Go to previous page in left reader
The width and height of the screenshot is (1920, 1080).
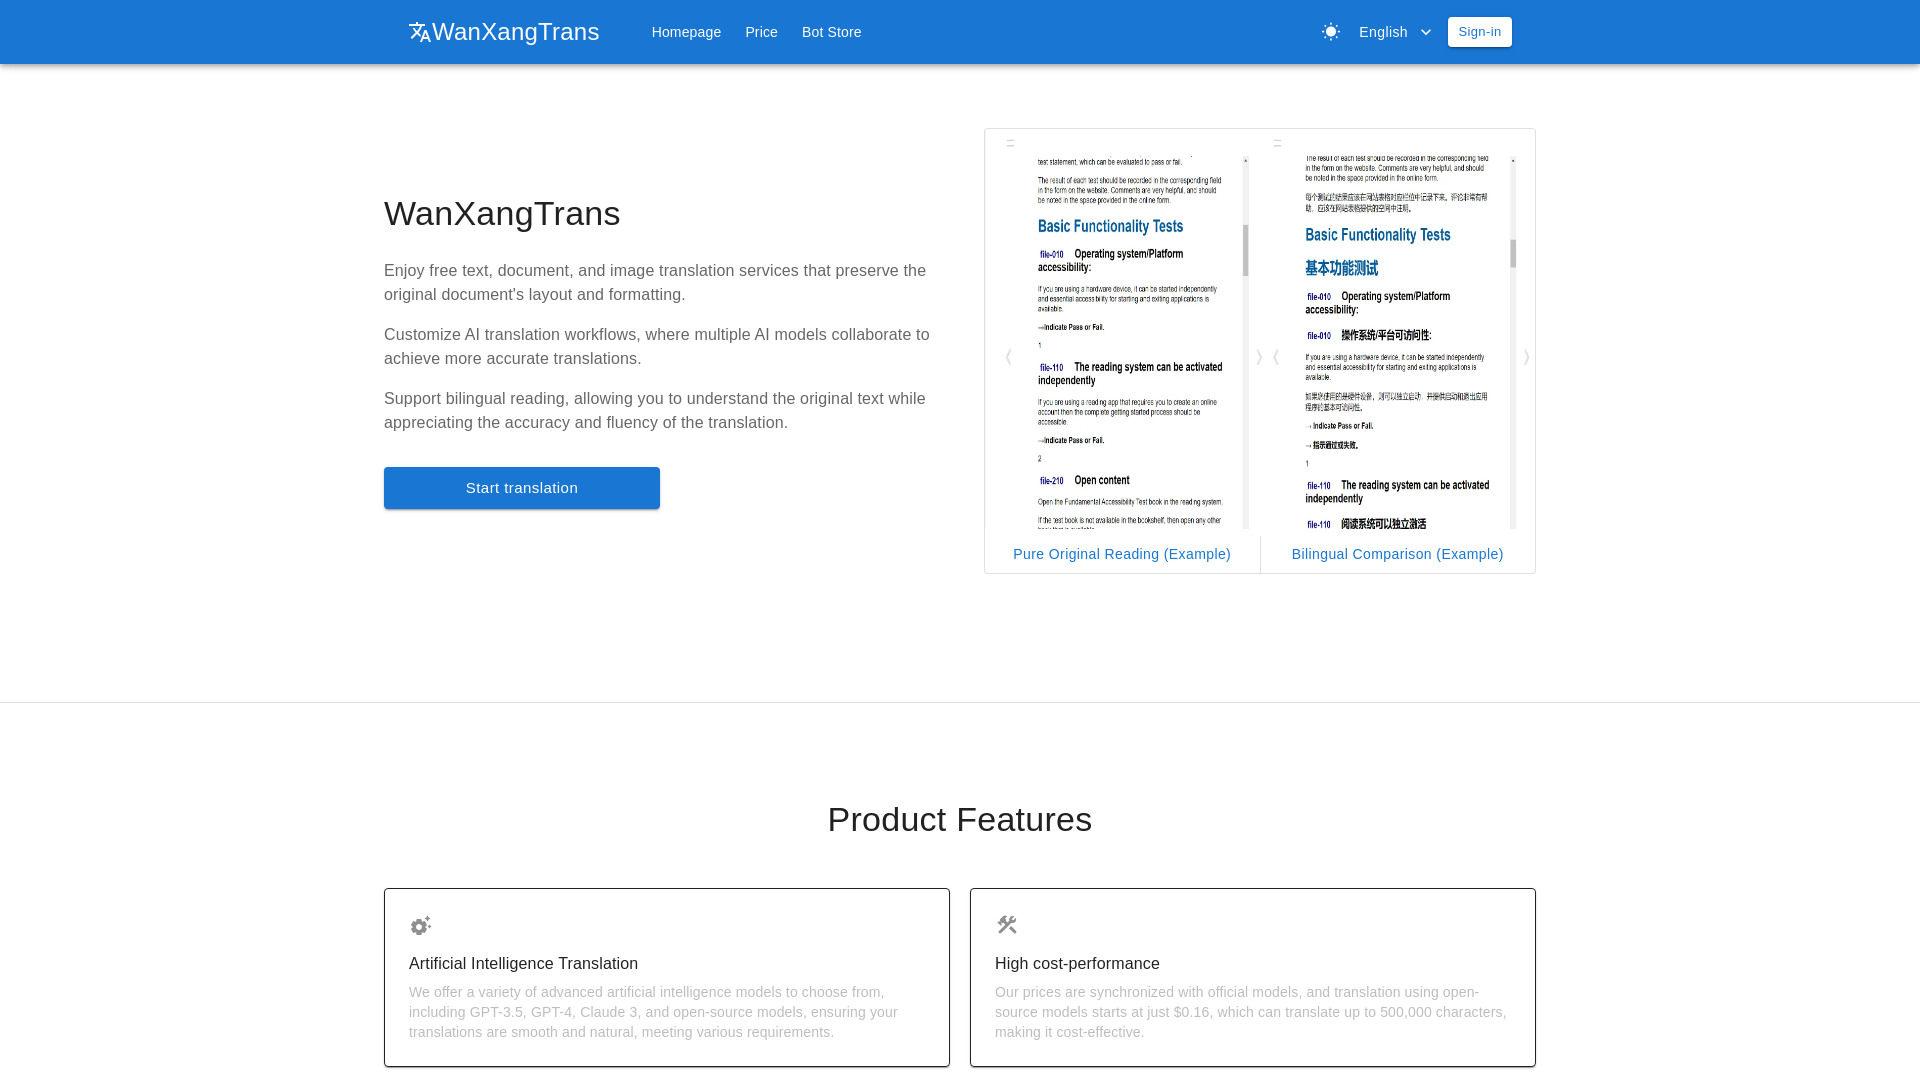(1008, 357)
